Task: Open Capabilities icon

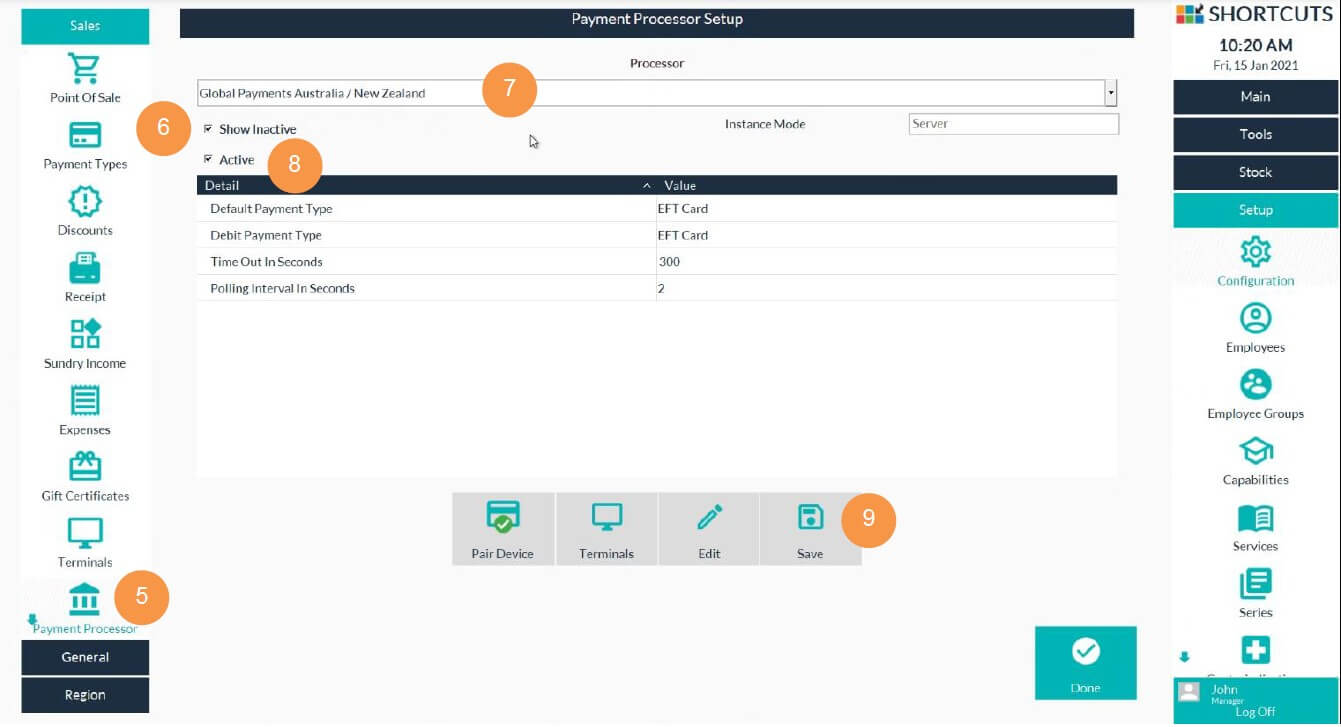Action: [1255, 451]
